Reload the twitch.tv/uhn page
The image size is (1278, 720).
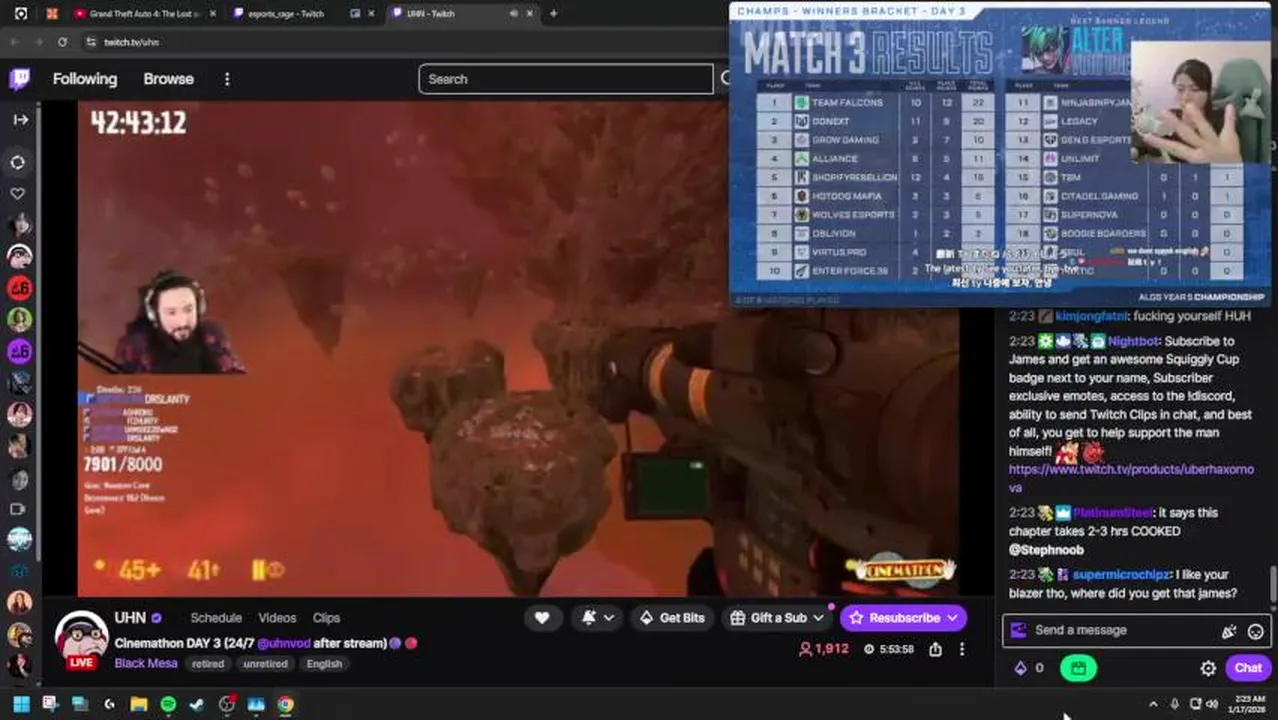pyautogui.click(x=62, y=42)
